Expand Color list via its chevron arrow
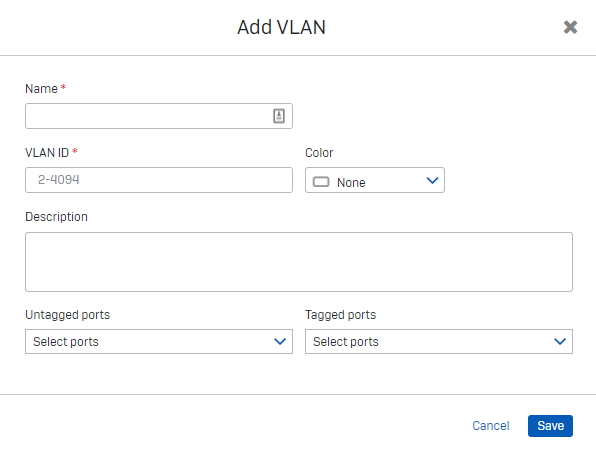Viewport: 596px width, 458px height. tap(433, 180)
